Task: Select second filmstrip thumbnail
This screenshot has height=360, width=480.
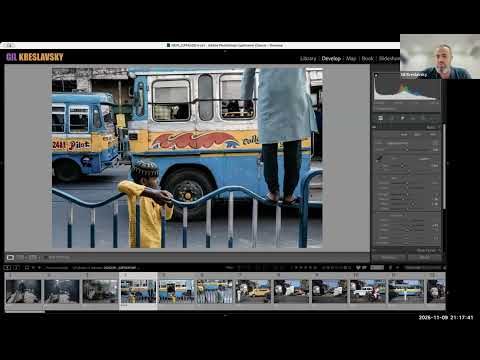Action: (x=62, y=291)
